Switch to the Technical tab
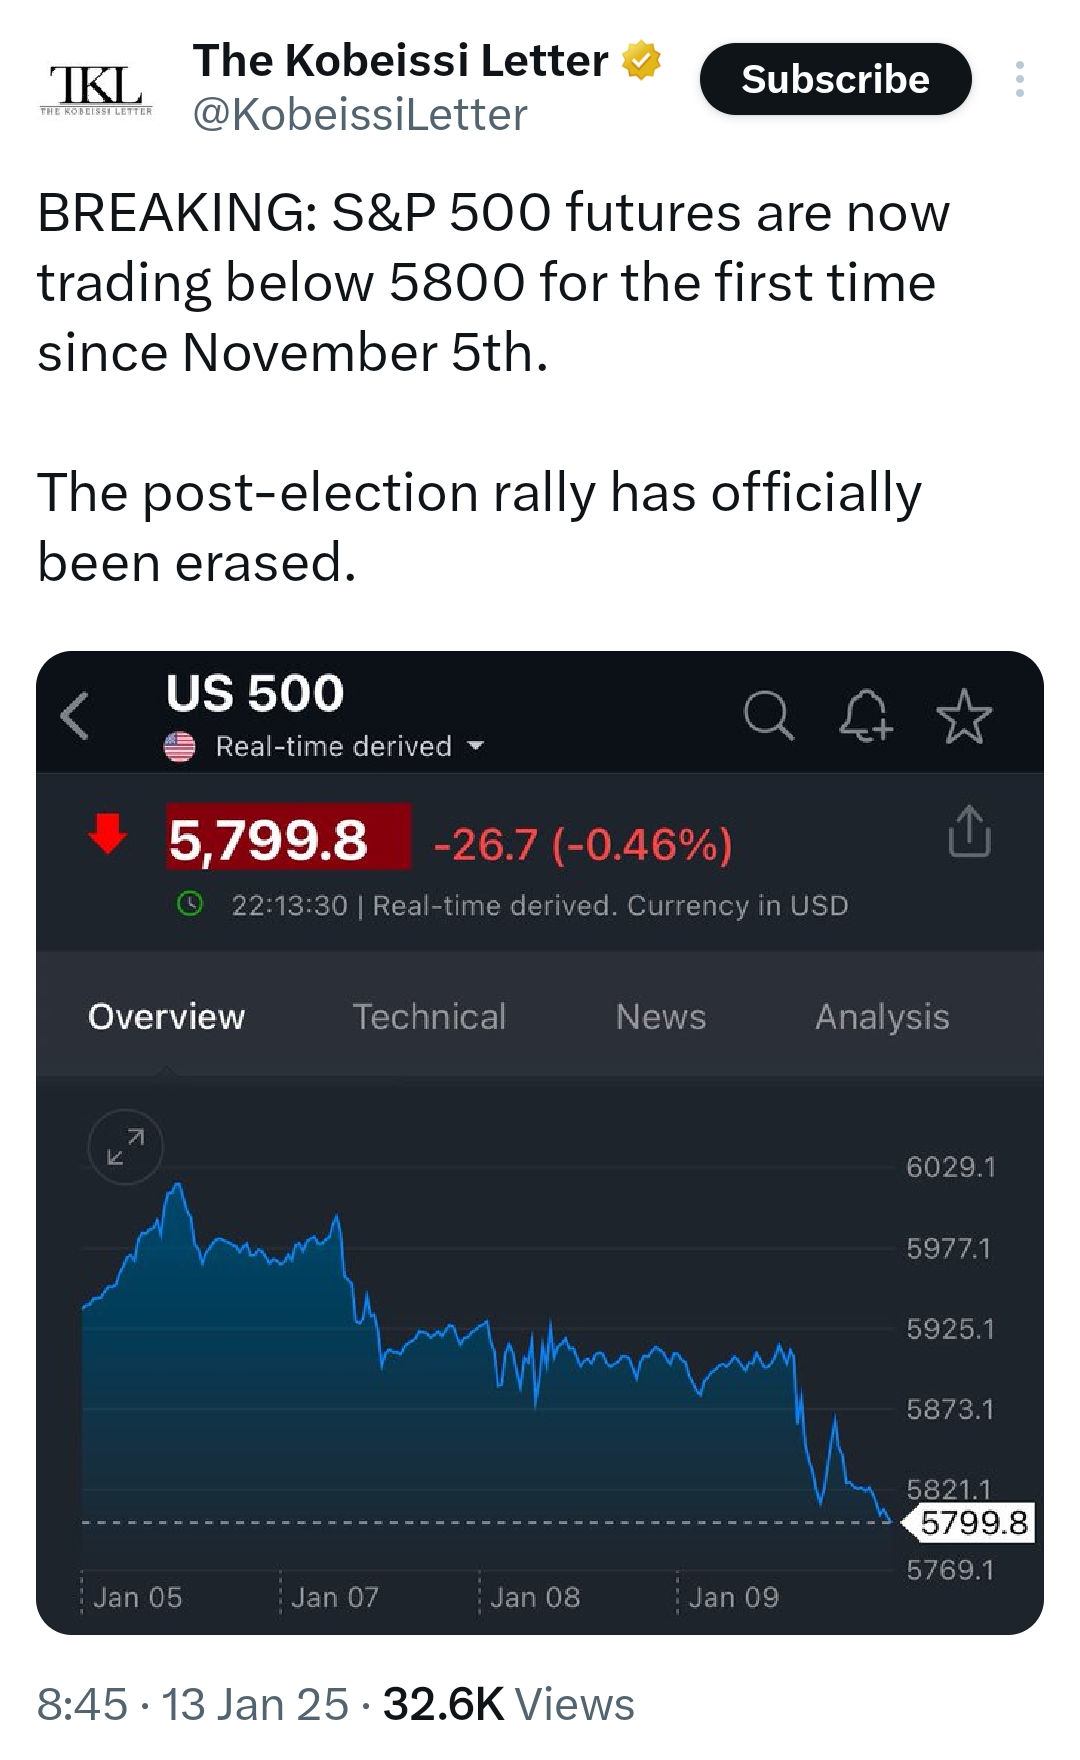The height and width of the screenshot is (1760, 1080). coord(430,1017)
